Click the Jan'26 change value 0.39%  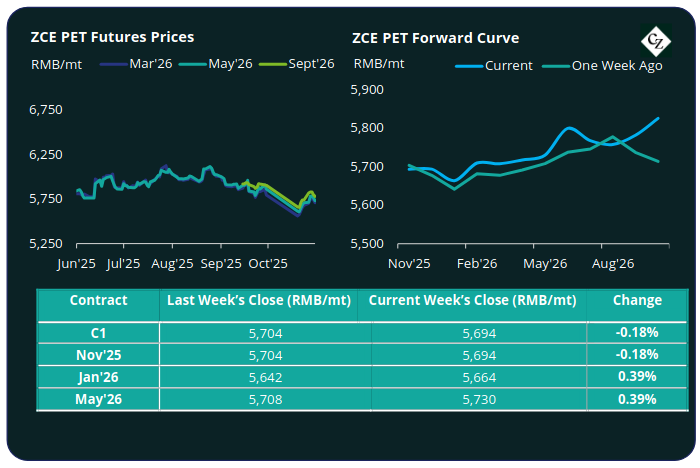[637, 376]
